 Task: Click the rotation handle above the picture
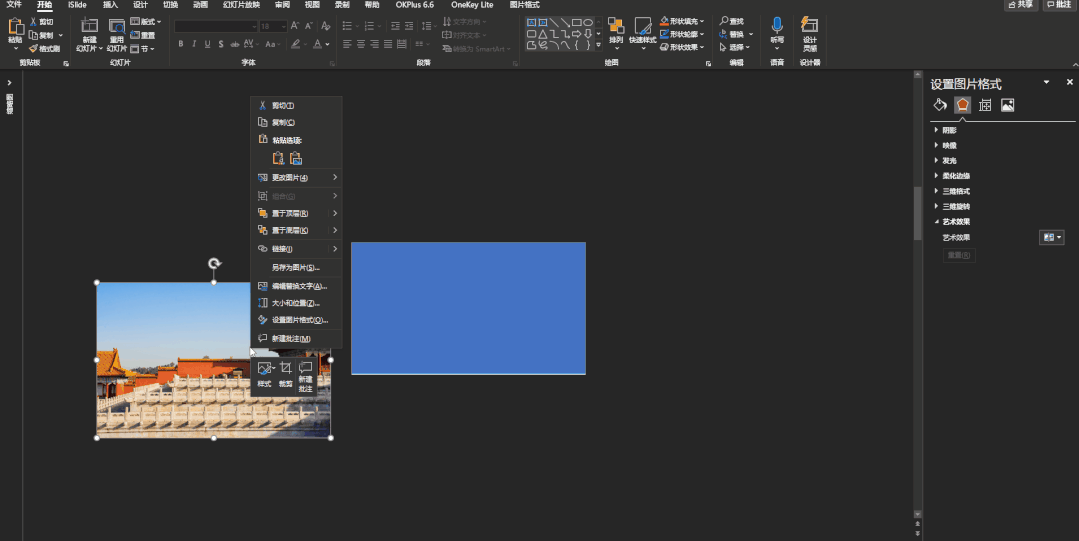coord(214,264)
